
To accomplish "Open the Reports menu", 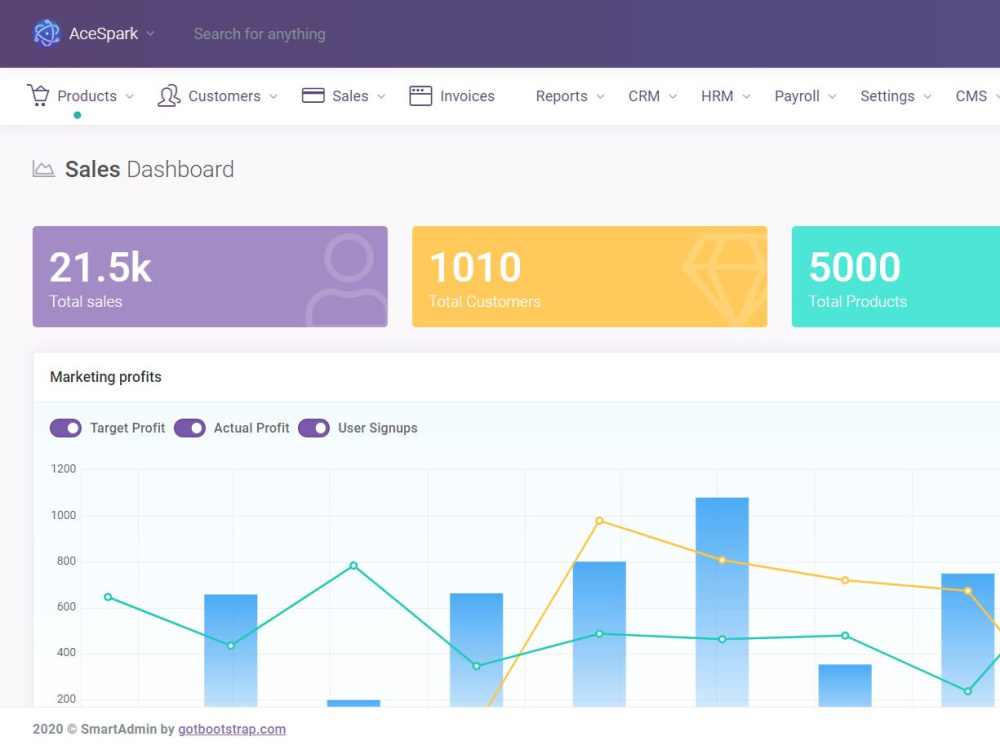I will click(570, 96).
